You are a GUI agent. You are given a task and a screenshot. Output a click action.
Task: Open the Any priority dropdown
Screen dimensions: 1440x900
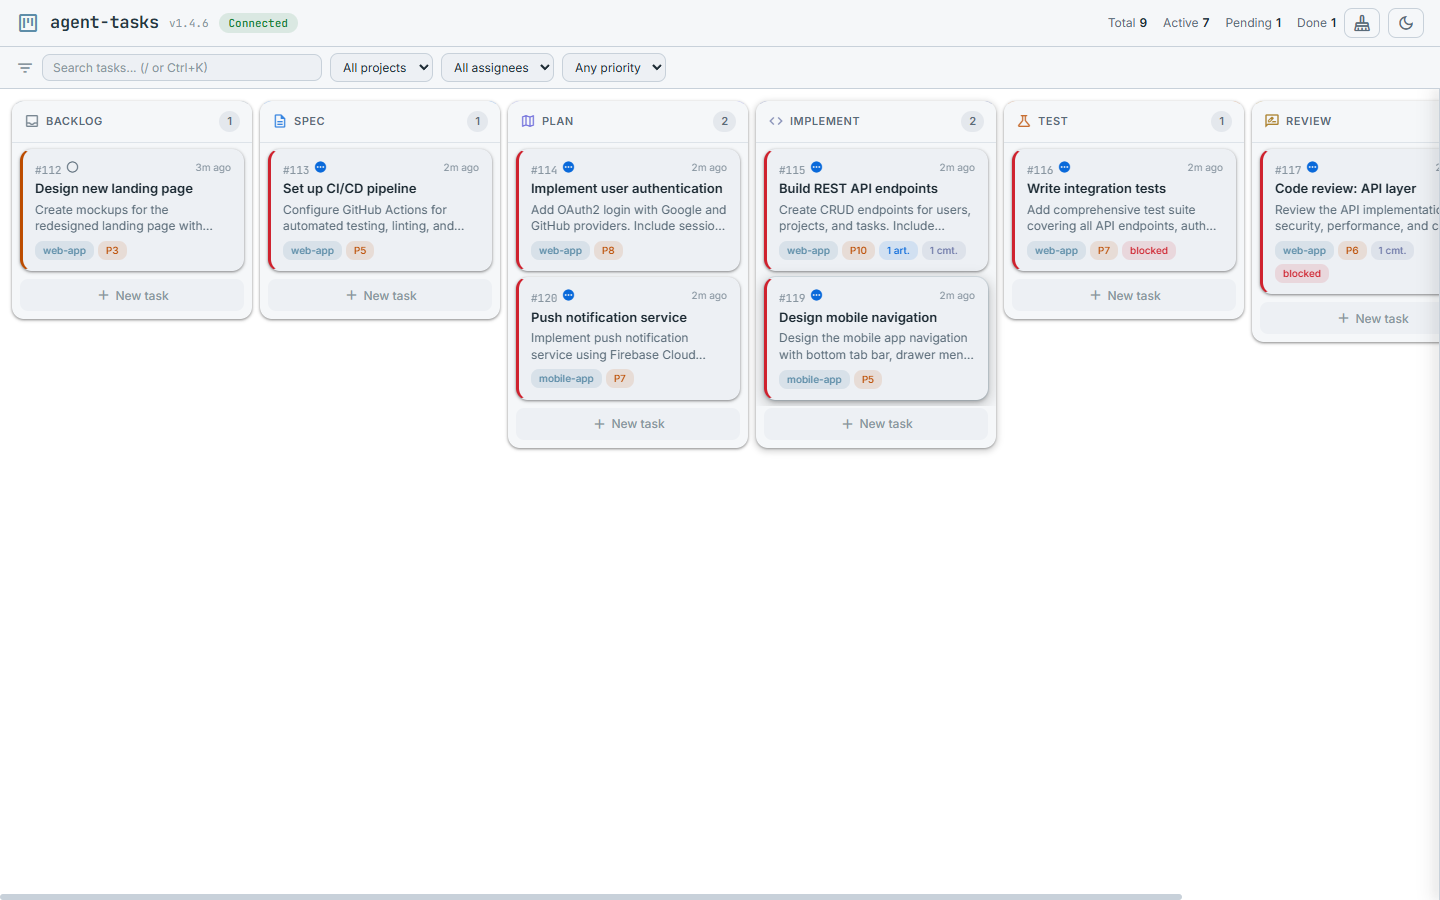(613, 67)
